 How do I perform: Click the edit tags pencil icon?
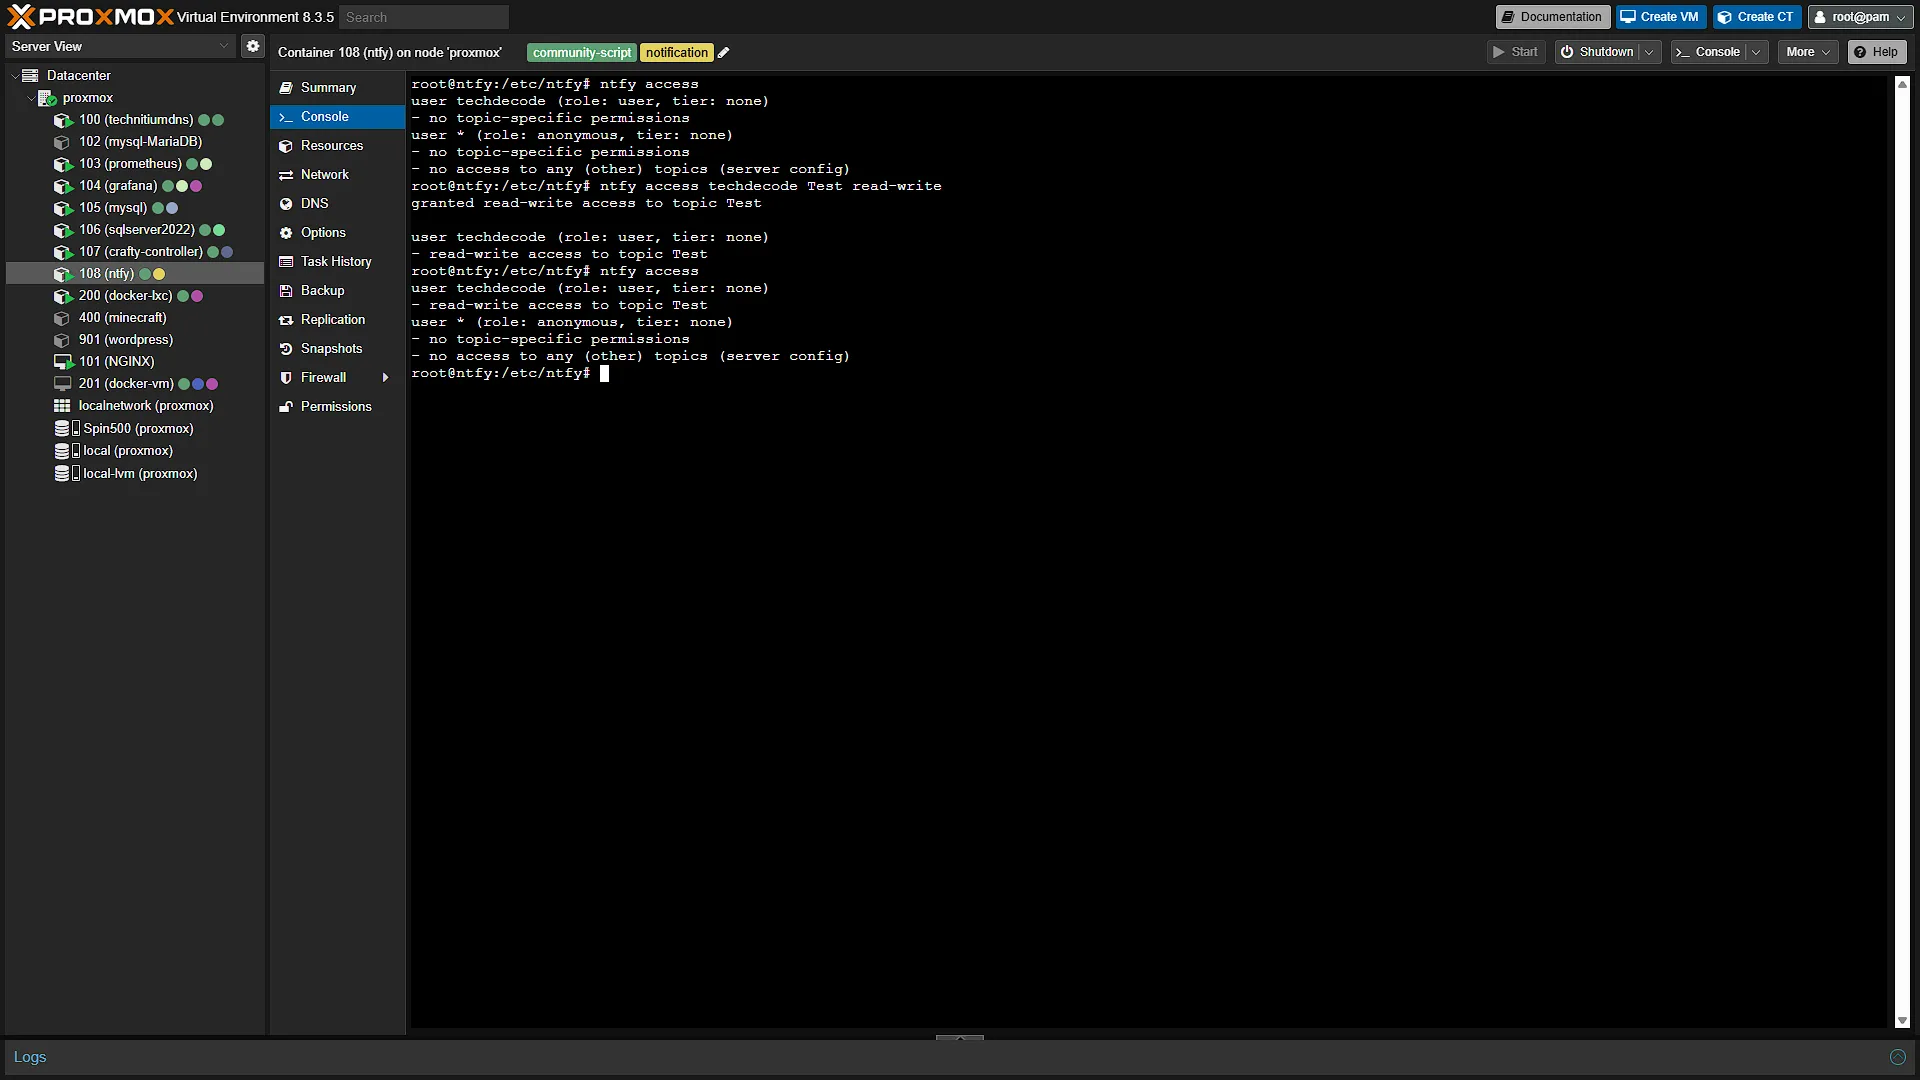(723, 53)
